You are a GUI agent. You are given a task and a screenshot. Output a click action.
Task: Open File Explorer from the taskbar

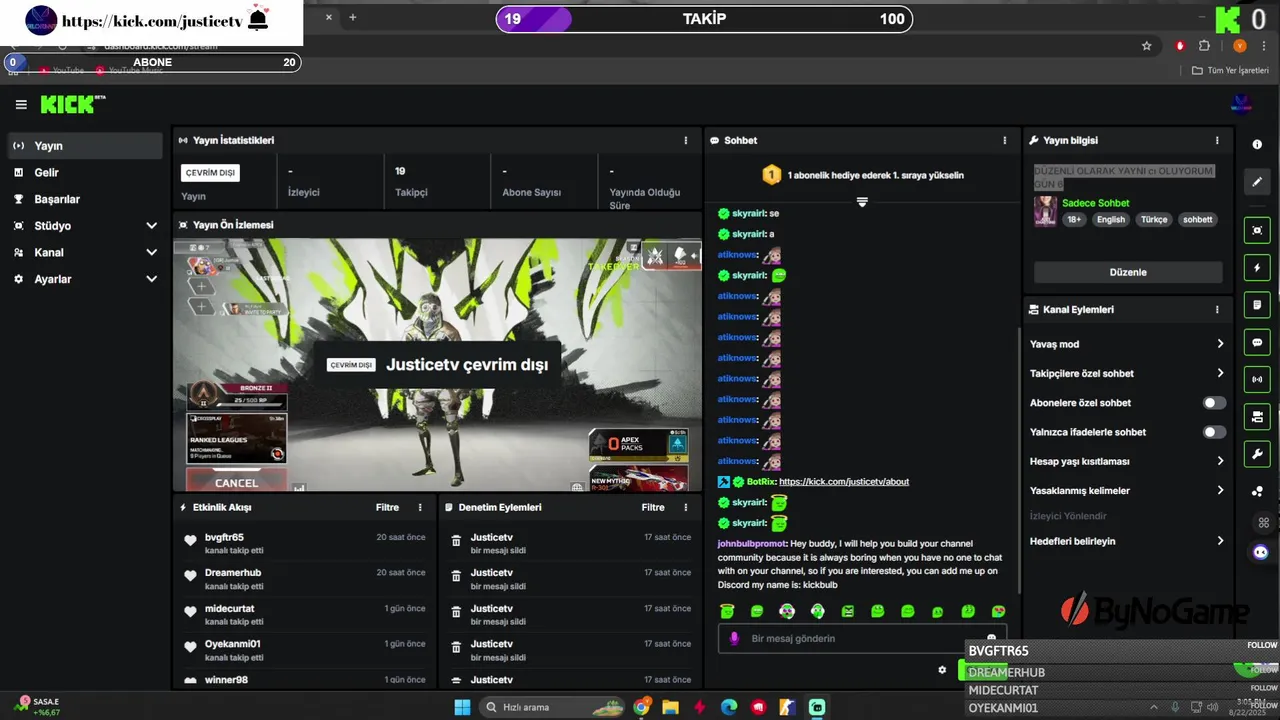coord(670,707)
